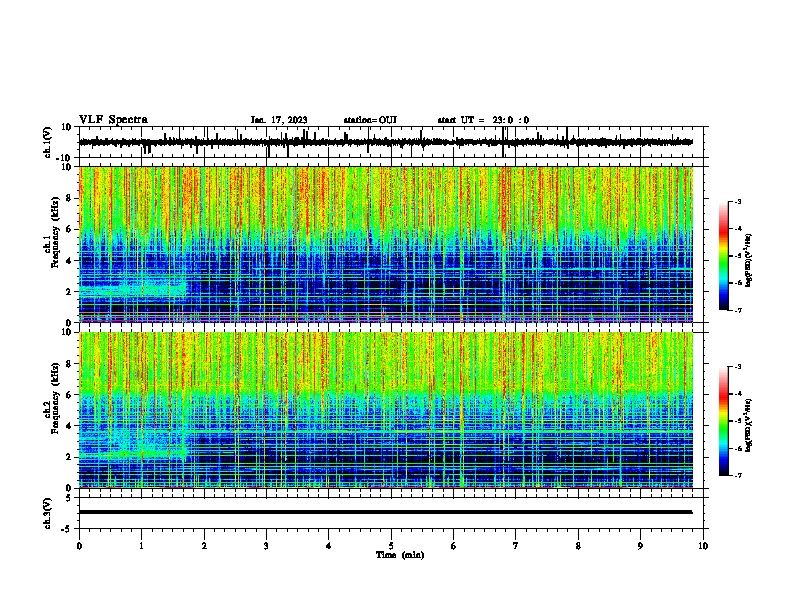Click the "-10" tick on ch.1(V) axis
792x612 pixels.
tap(65, 158)
